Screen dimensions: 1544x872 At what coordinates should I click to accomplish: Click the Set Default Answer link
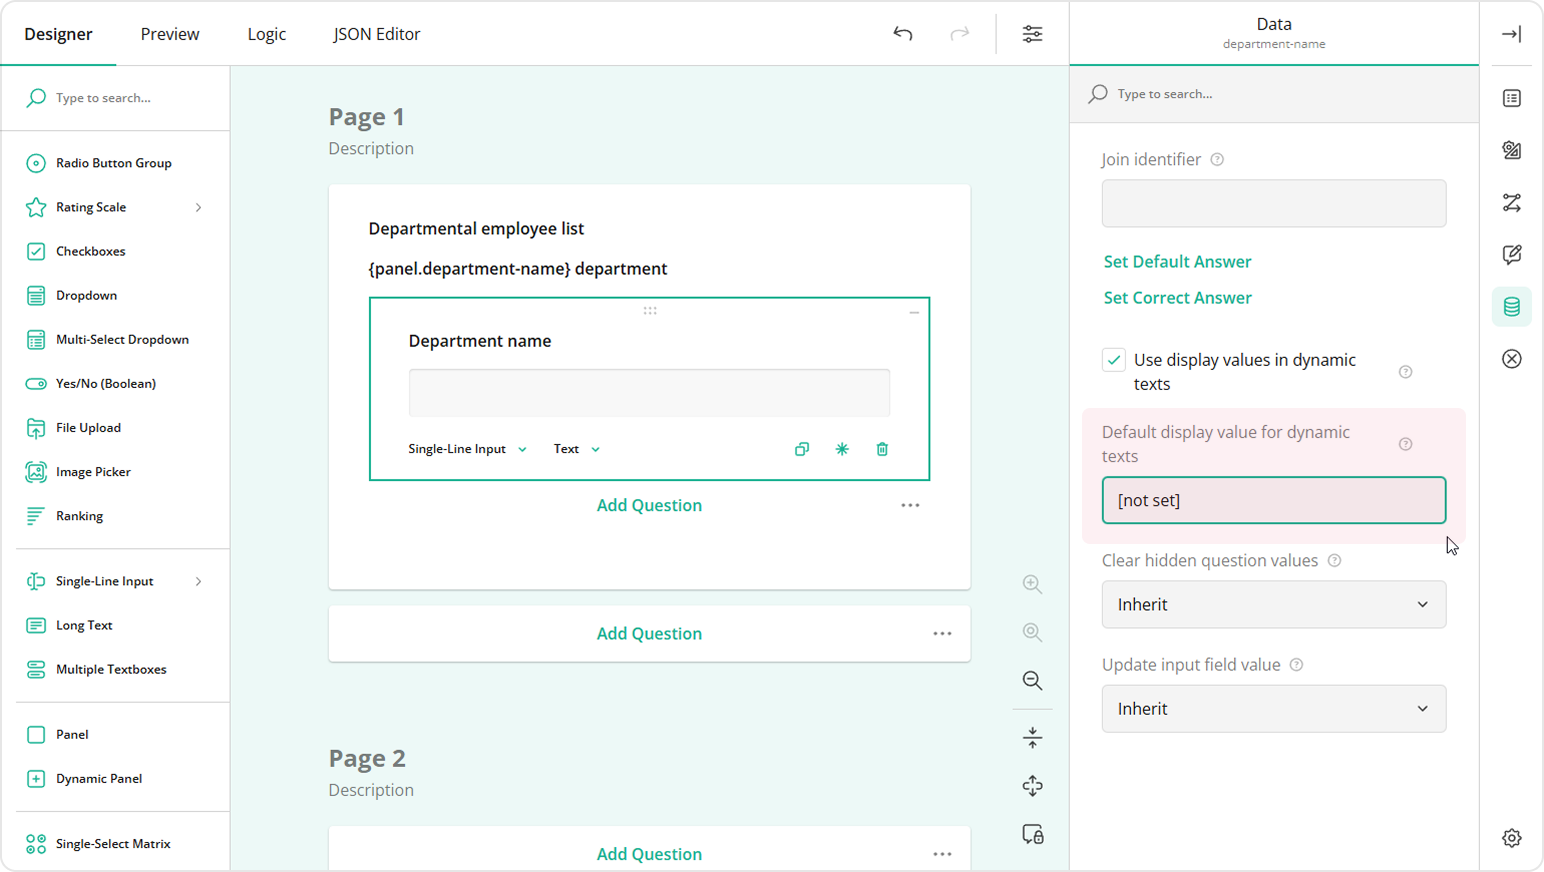1176,261
